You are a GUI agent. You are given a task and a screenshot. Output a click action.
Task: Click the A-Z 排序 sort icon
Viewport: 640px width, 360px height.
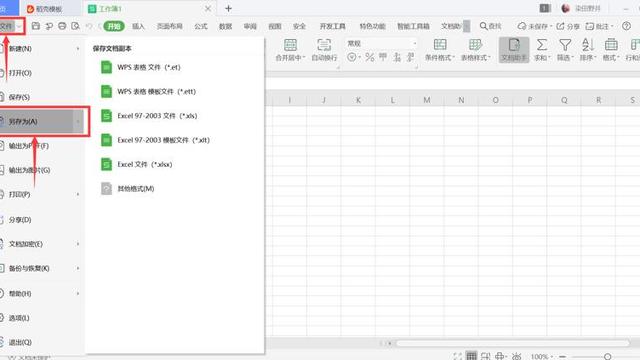(588, 44)
